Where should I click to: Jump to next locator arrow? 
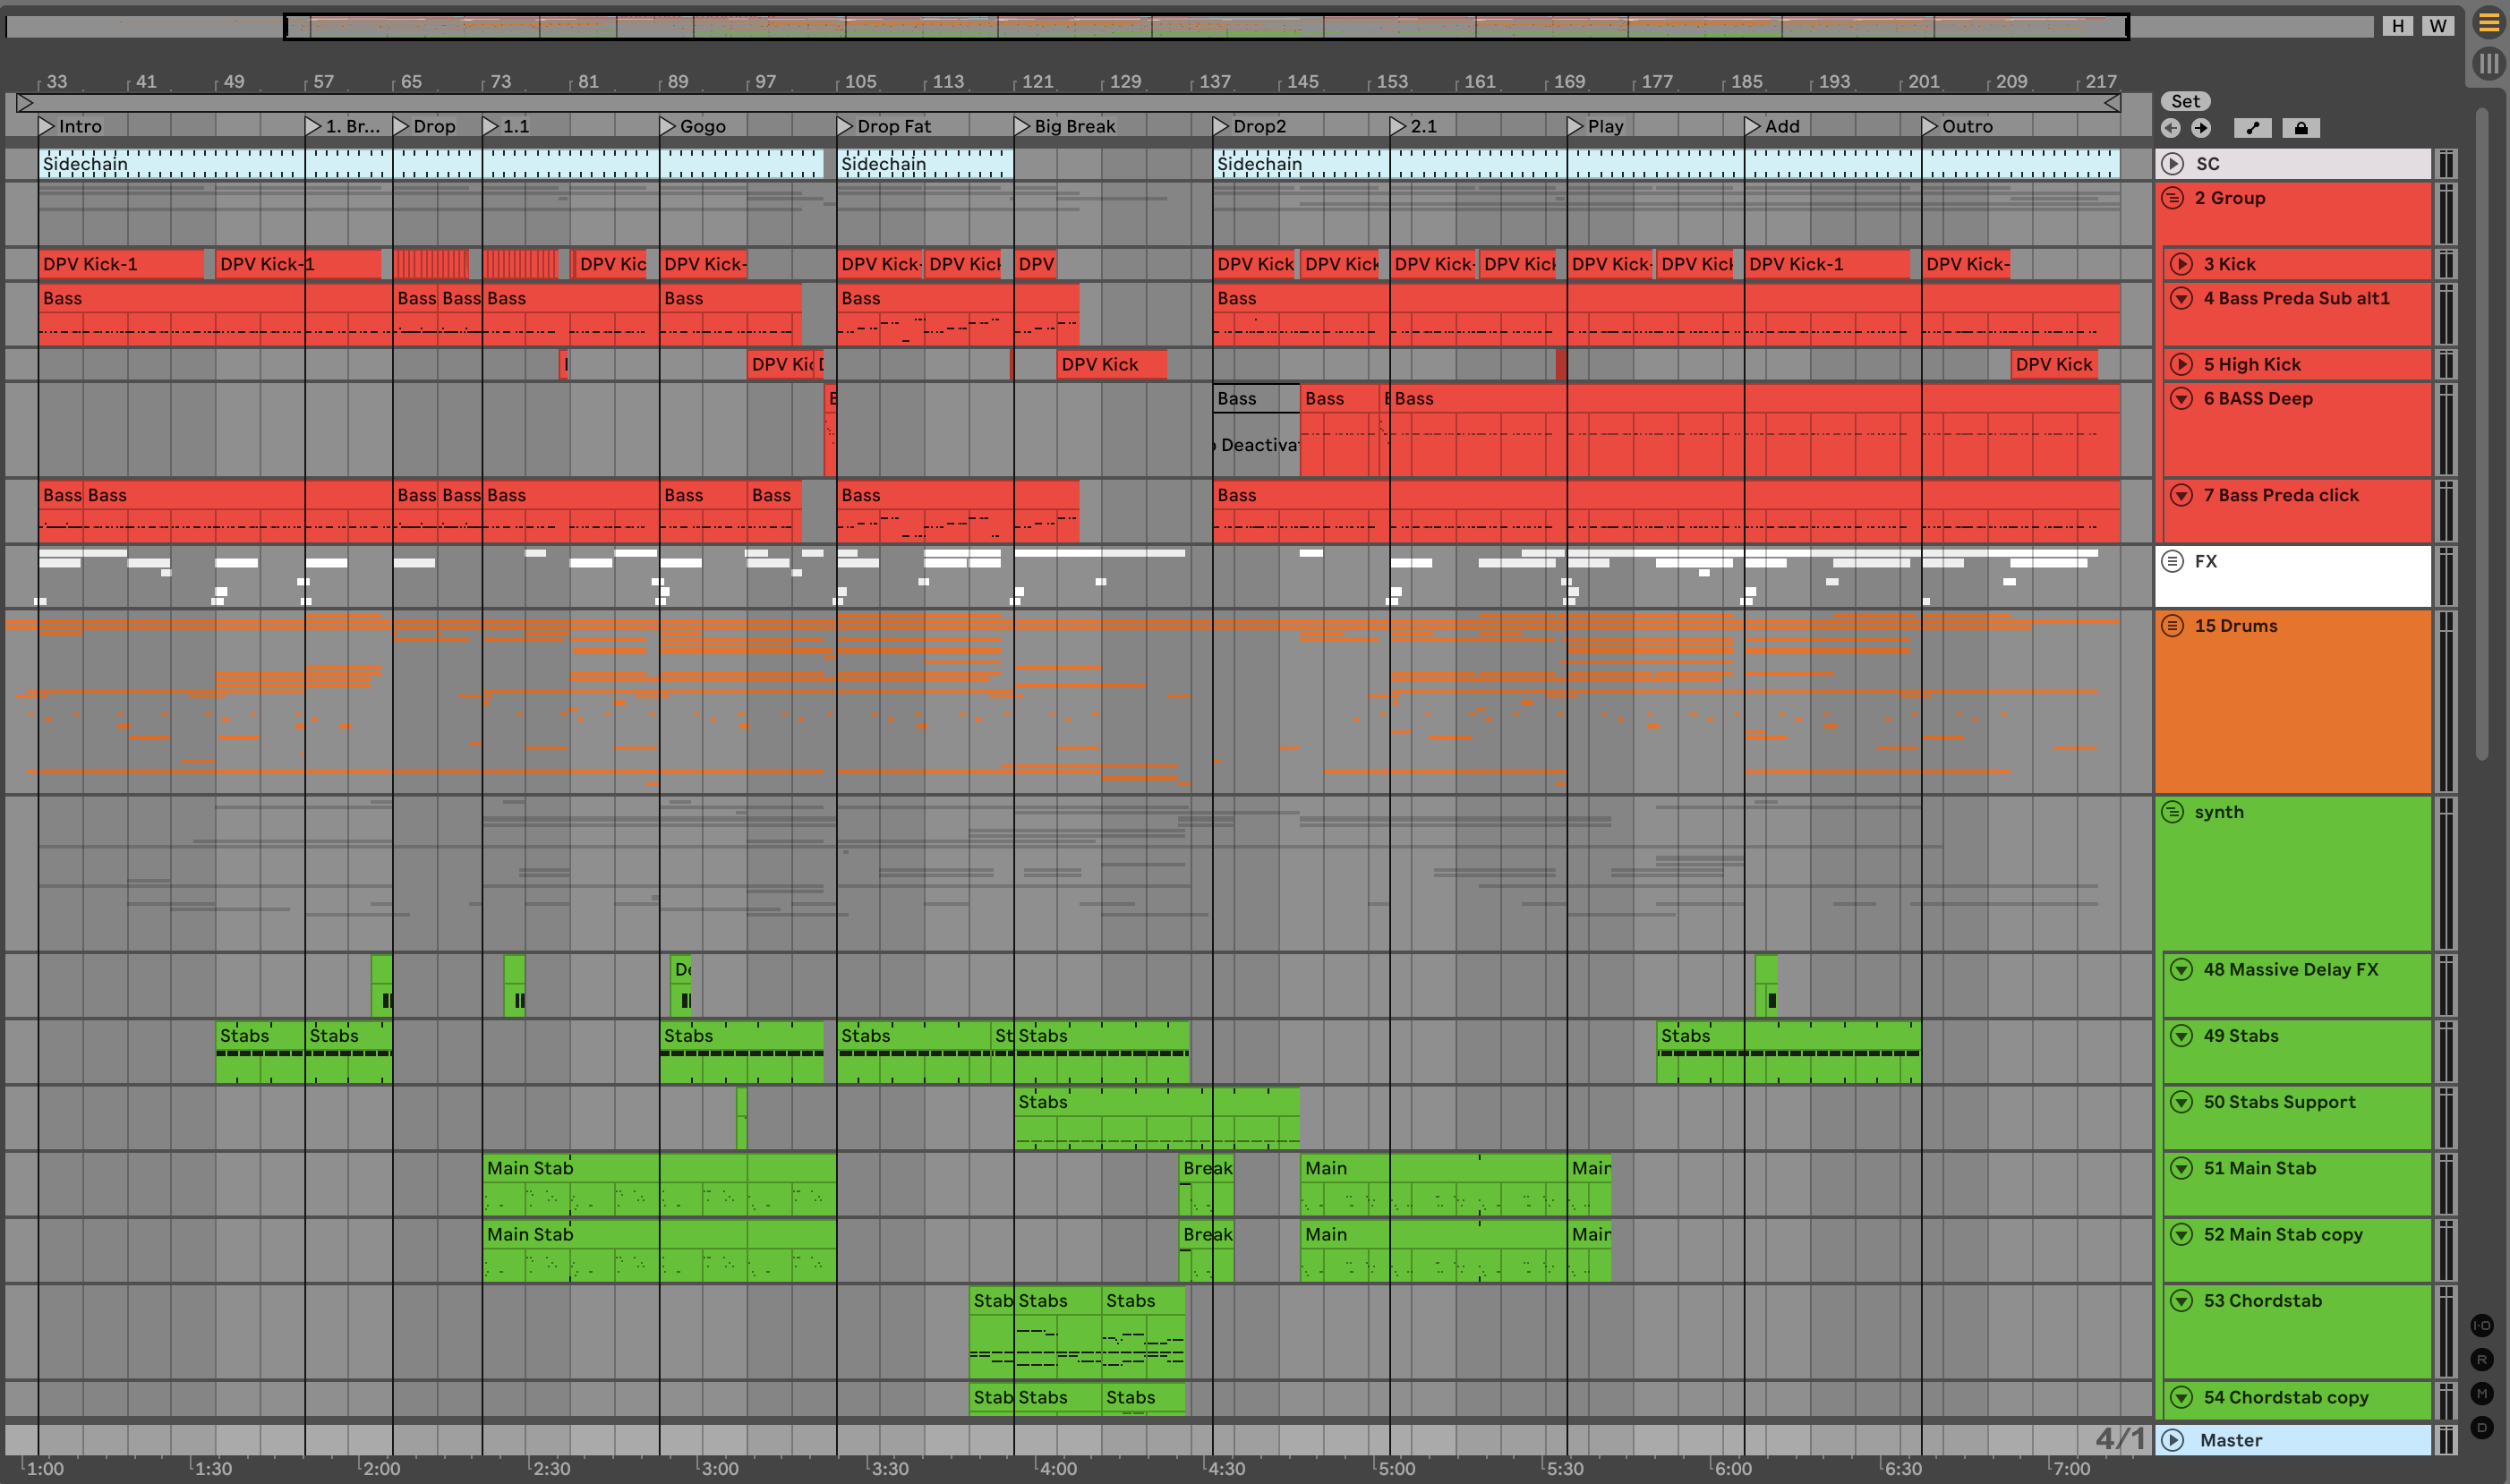point(2201,128)
